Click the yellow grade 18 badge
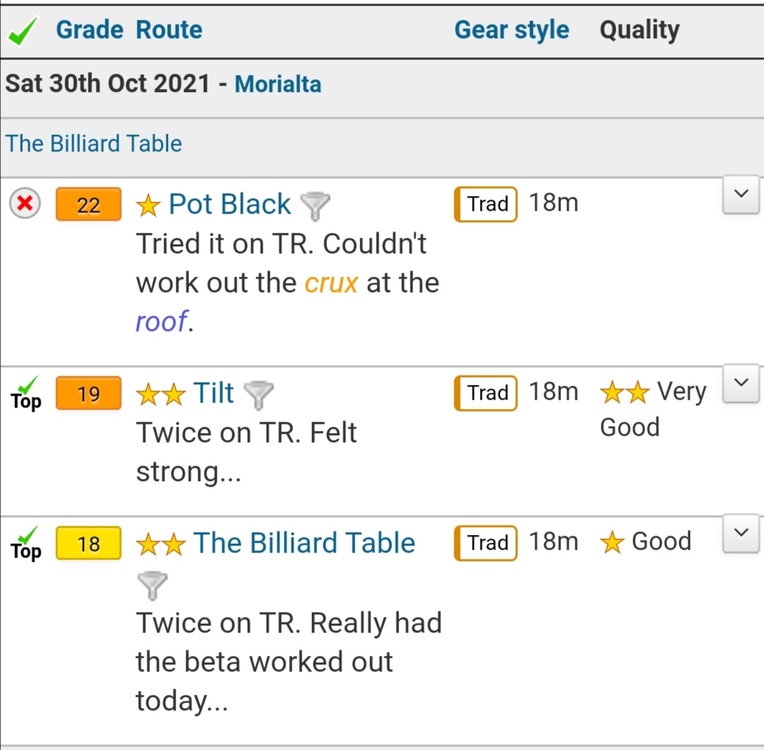 (89, 544)
